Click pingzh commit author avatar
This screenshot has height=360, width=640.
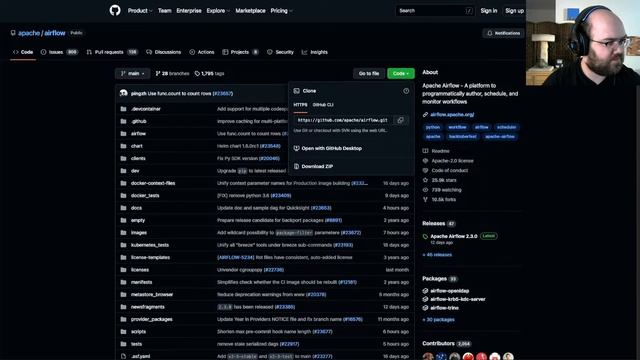pos(124,93)
